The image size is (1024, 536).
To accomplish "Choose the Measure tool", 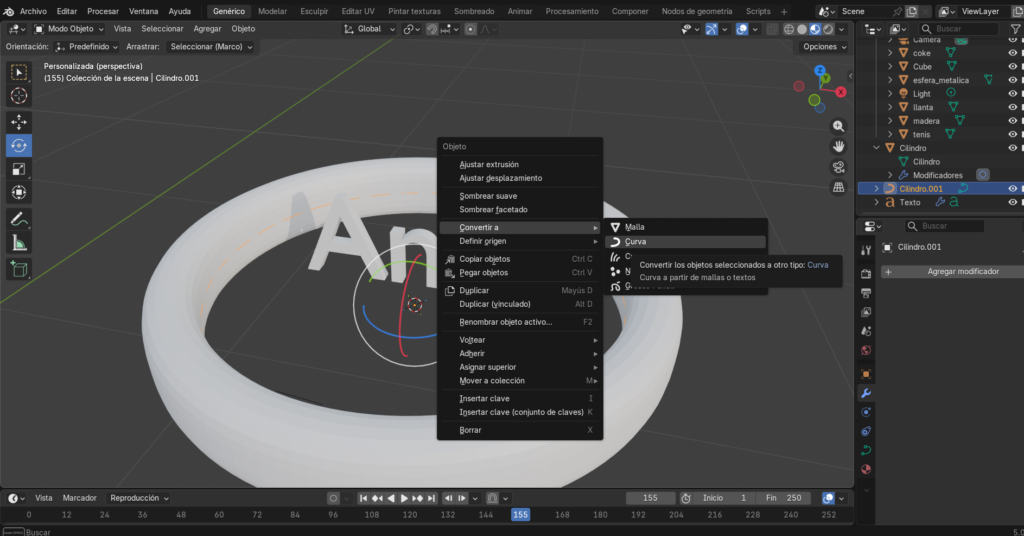I will (19, 243).
